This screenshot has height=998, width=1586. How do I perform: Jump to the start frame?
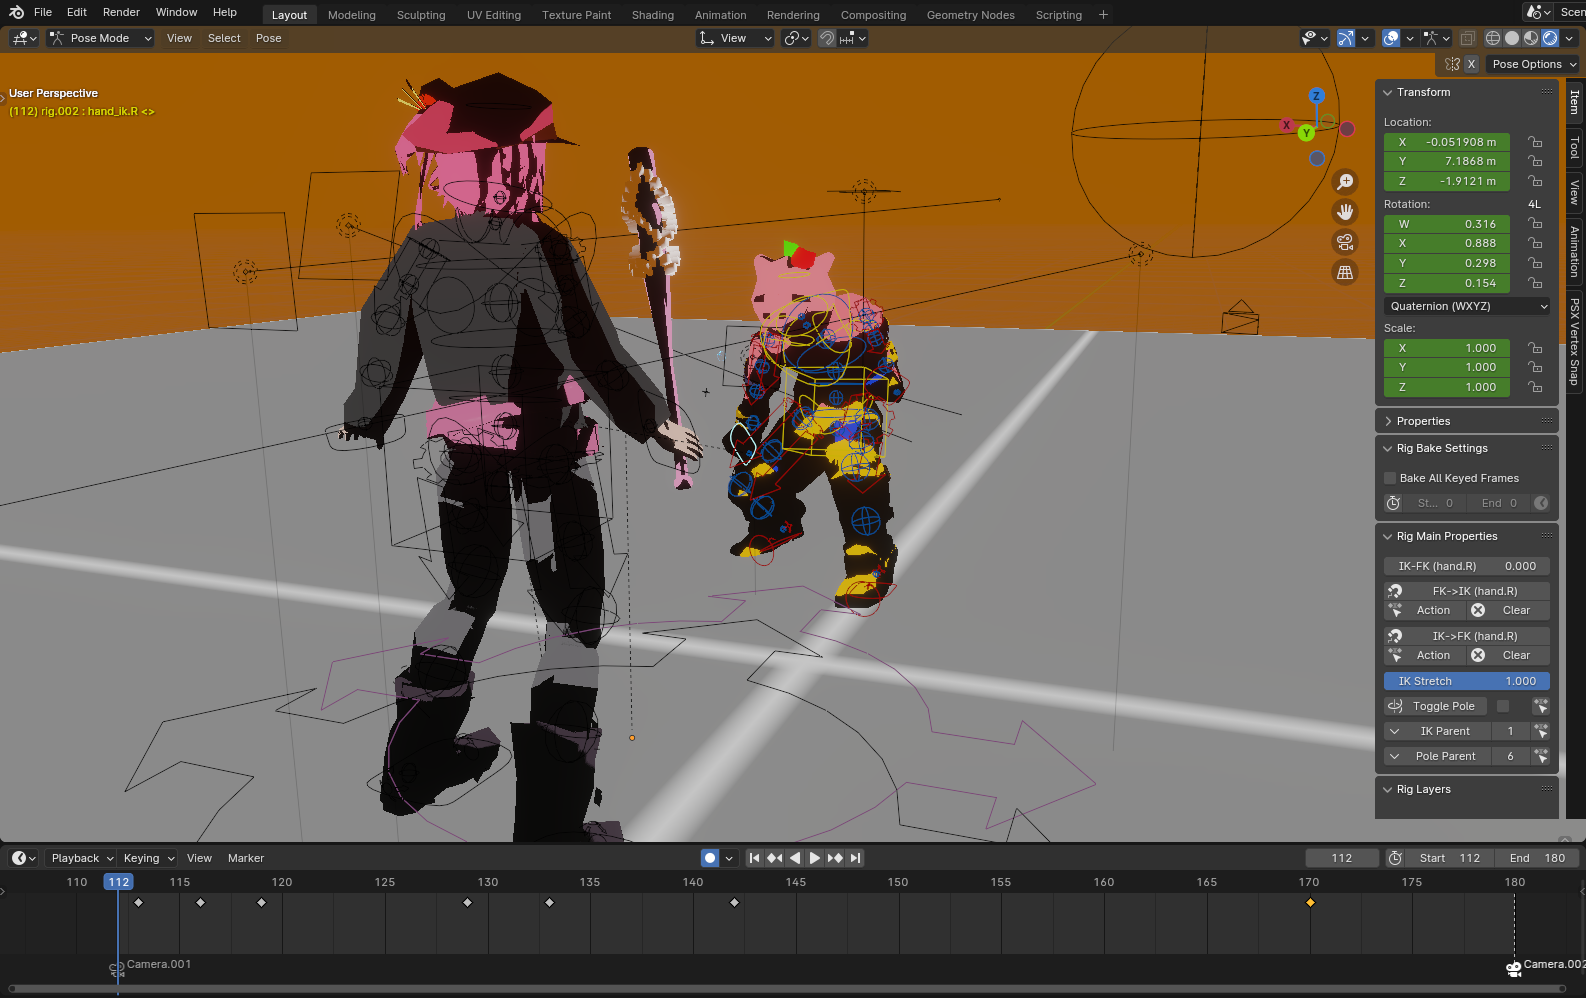(755, 858)
